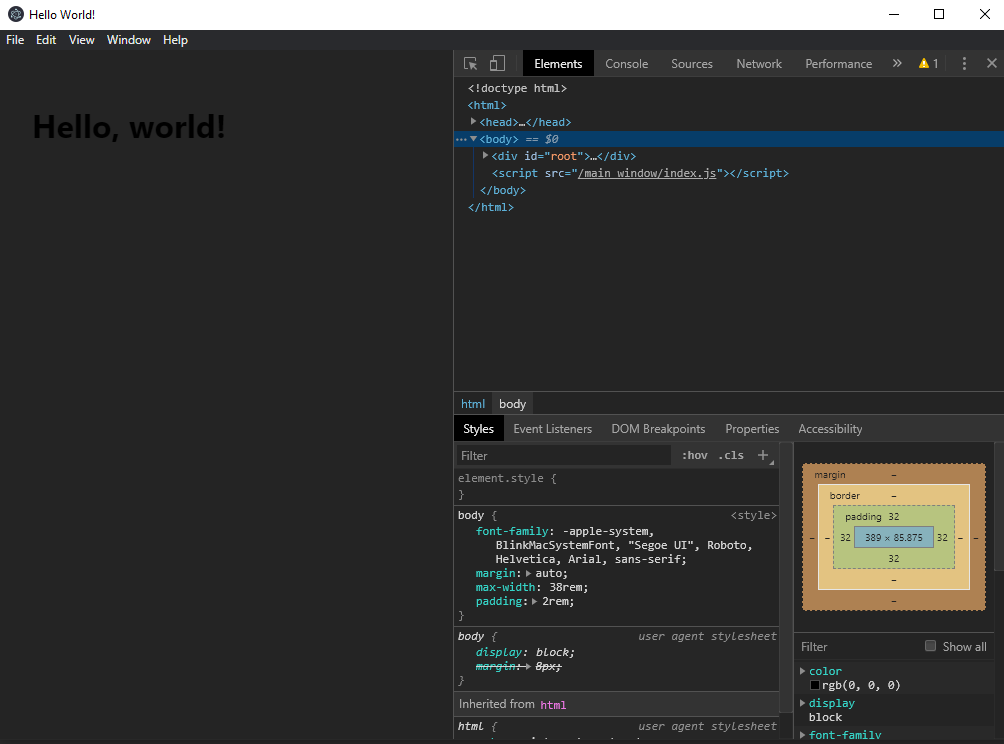The height and width of the screenshot is (744, 1004).
Task: Expand the div id root node
Action: pyautogui.click(x=486, y=156)
